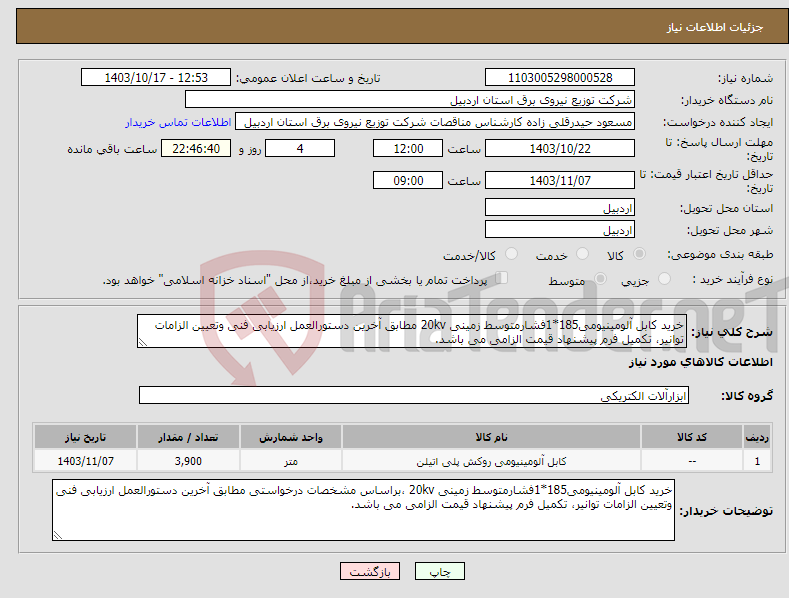Click the response deadline date 1403/10/22

[560, 148]
